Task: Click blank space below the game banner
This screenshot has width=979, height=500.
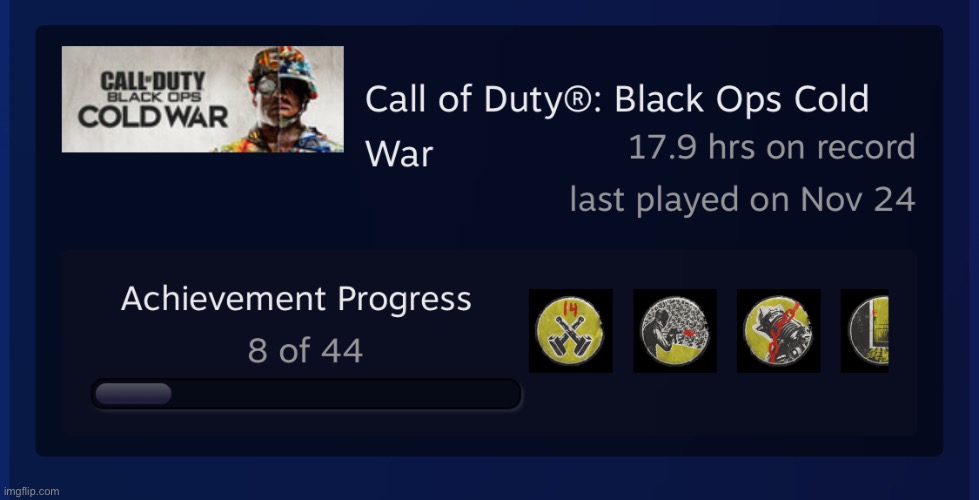Action: pos(202,200)
